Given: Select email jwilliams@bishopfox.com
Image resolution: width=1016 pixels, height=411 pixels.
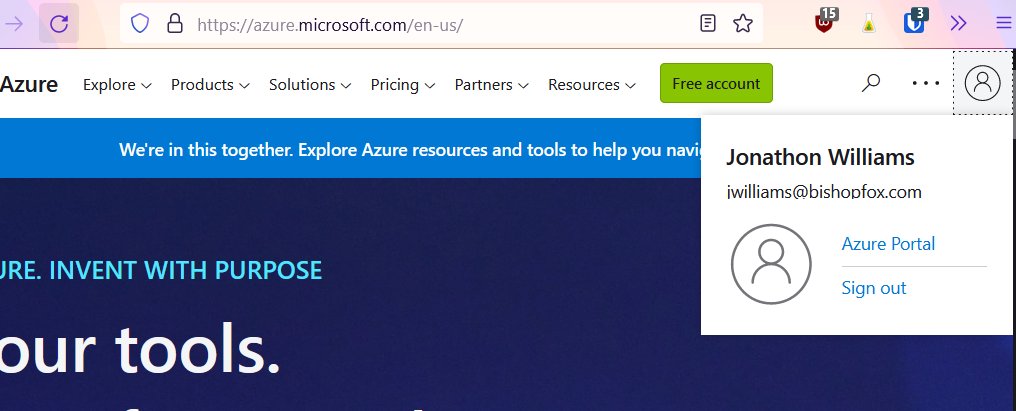Looking at the screenshot, I should tap(824, 191).
